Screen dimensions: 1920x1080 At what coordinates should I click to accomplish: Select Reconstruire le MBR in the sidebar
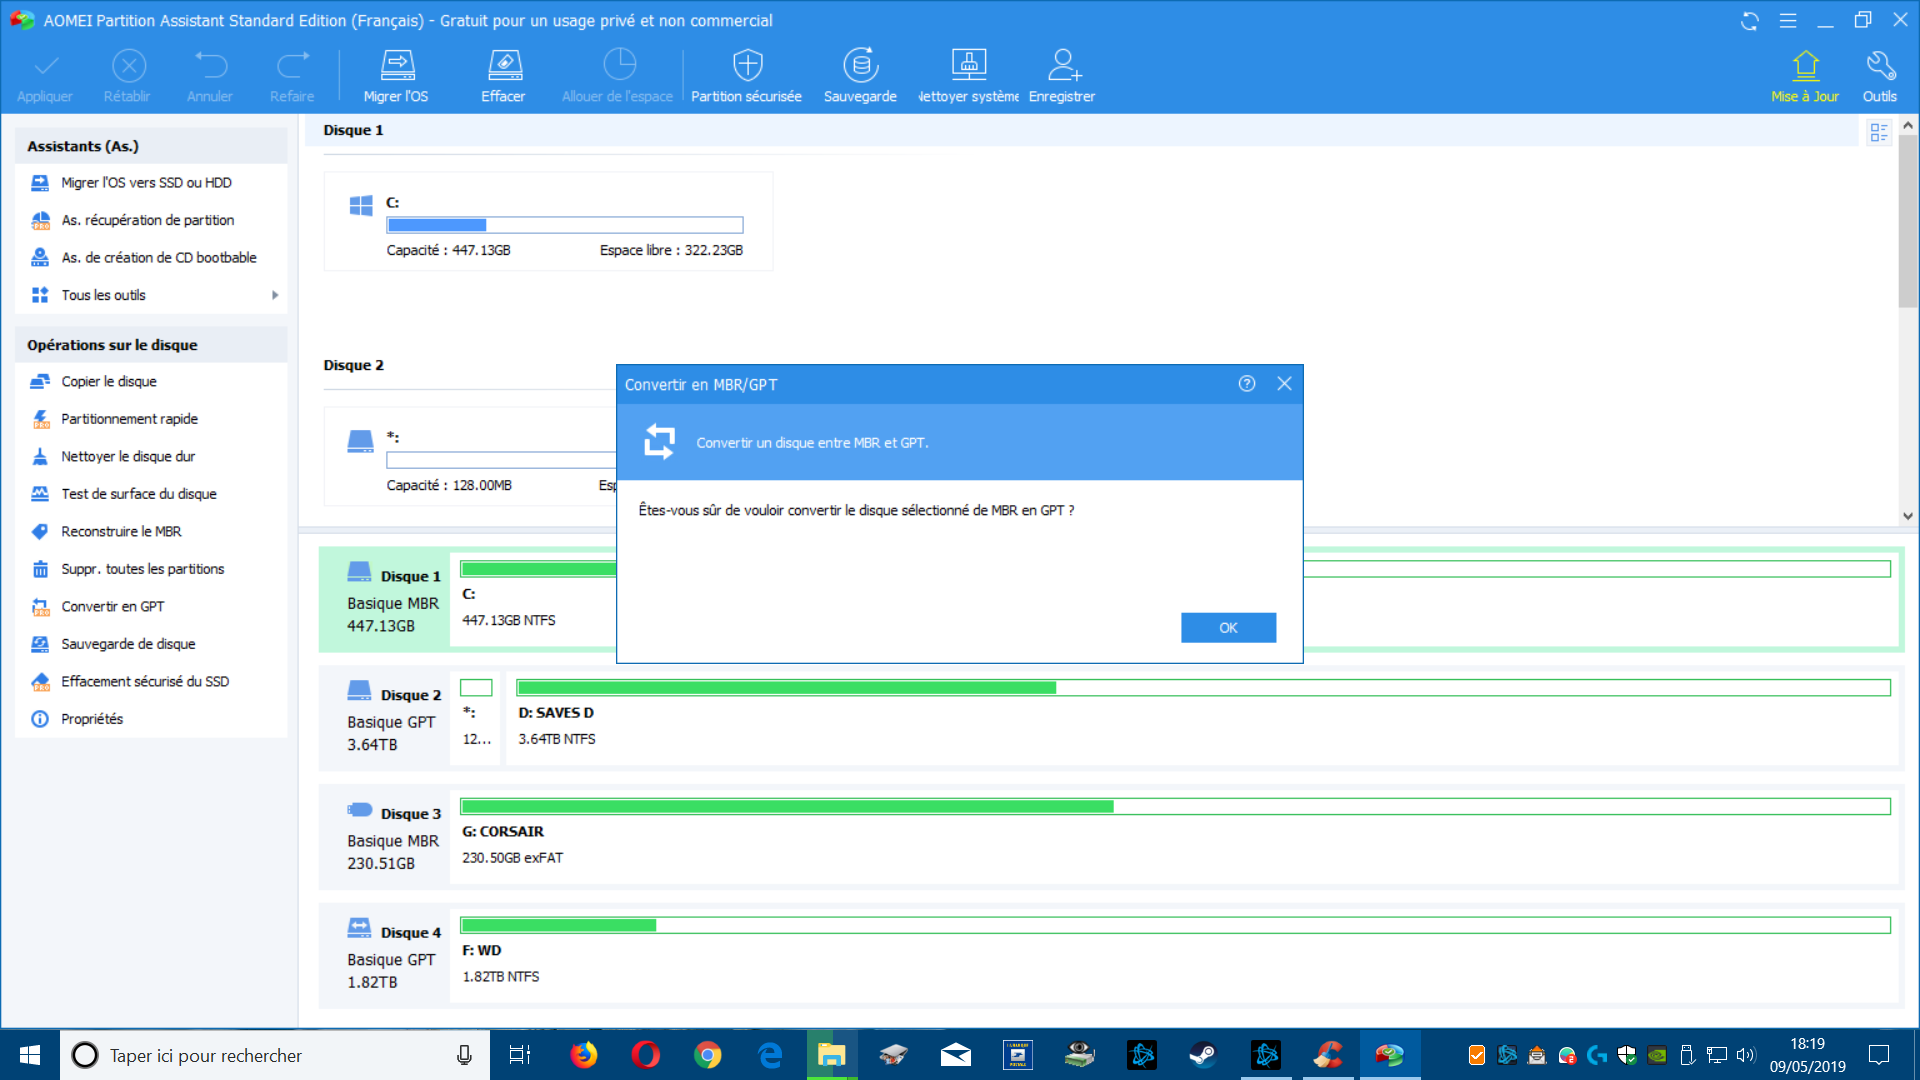121,531
